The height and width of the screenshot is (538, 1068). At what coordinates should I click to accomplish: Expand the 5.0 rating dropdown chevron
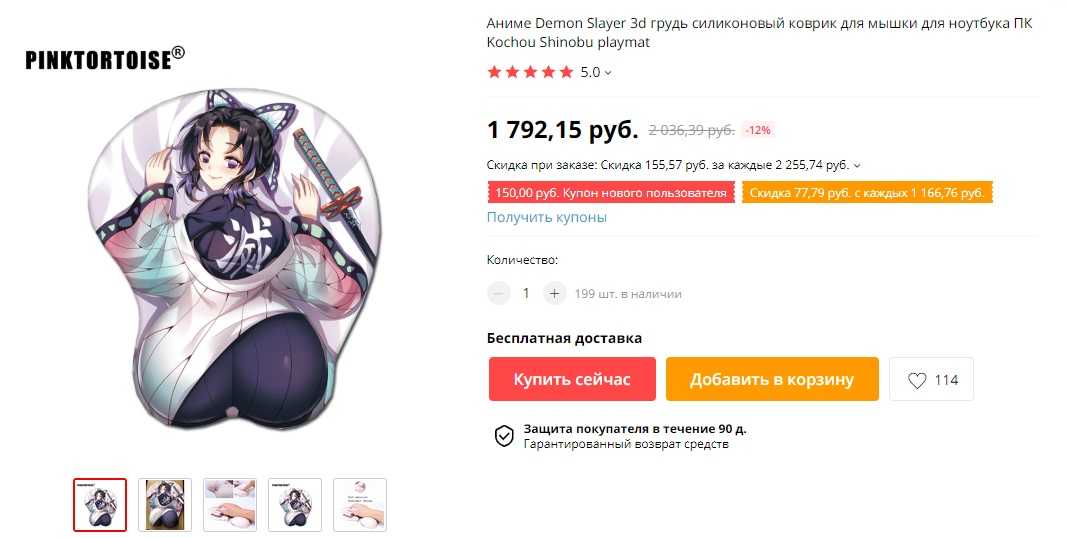pyautogui.click(x=608, y=73)
